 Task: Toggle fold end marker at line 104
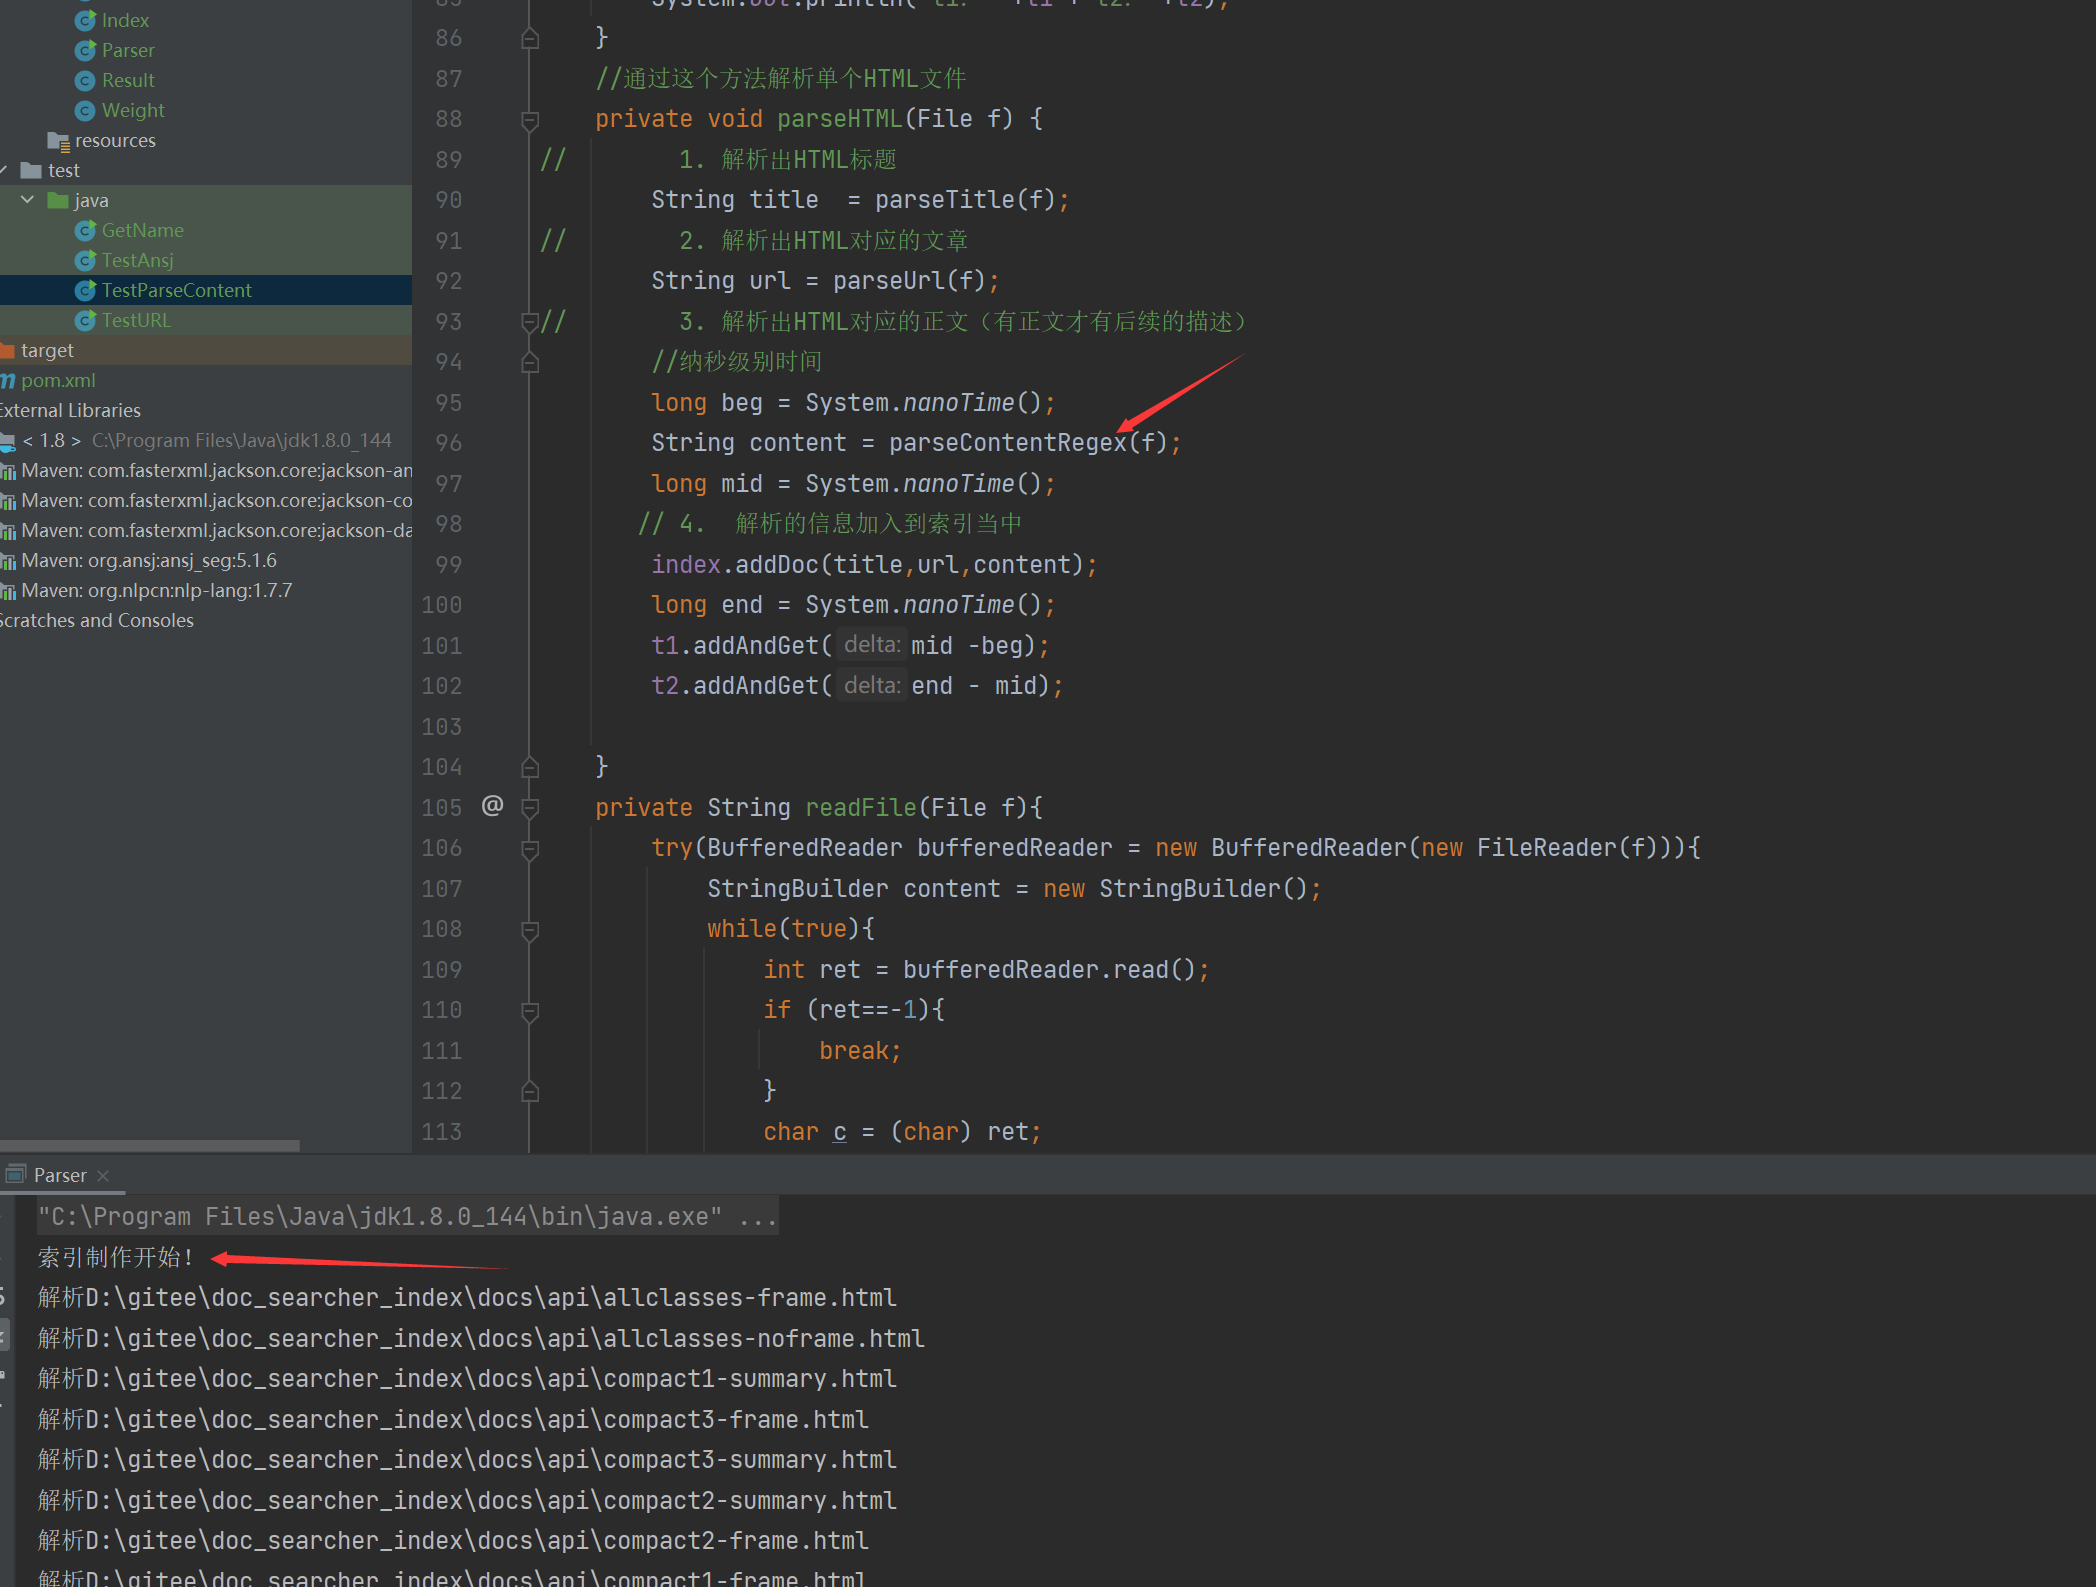click(x=530, y=767)
